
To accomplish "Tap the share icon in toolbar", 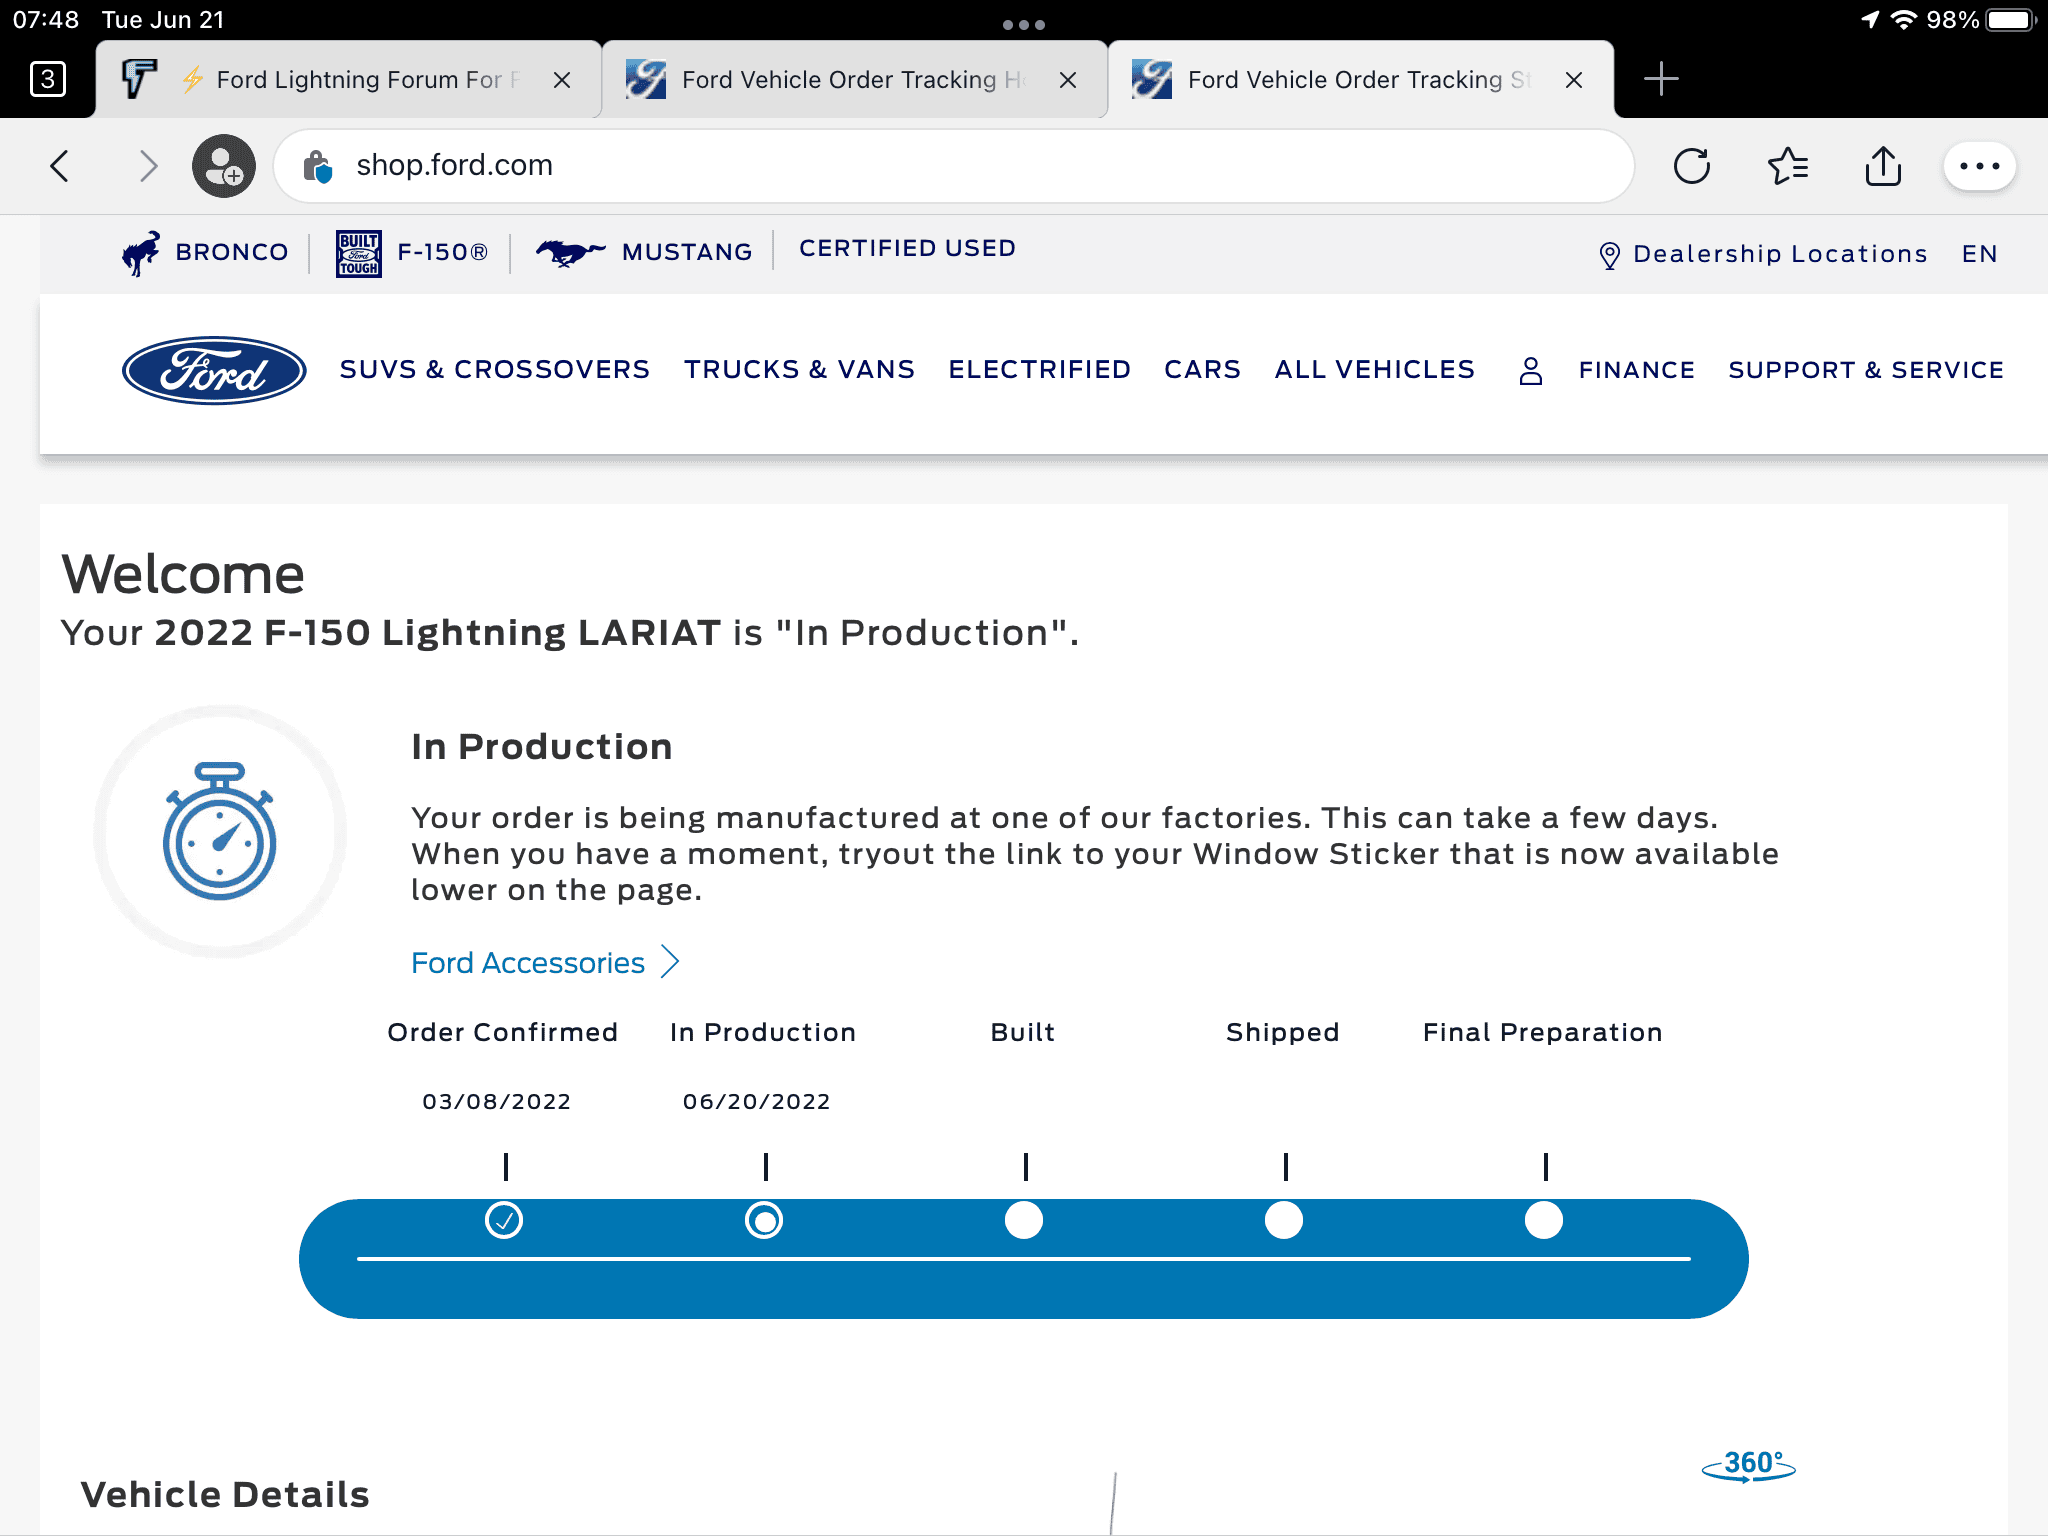I will (1883, 166).
